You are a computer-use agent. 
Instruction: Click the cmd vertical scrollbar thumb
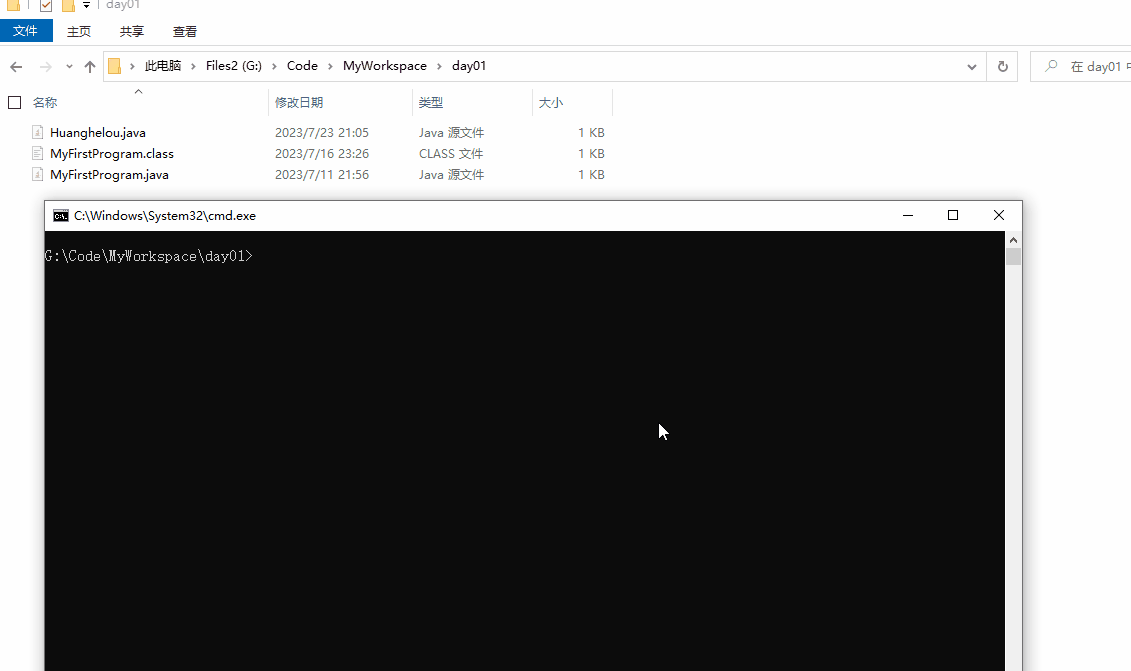(1013, 257)
